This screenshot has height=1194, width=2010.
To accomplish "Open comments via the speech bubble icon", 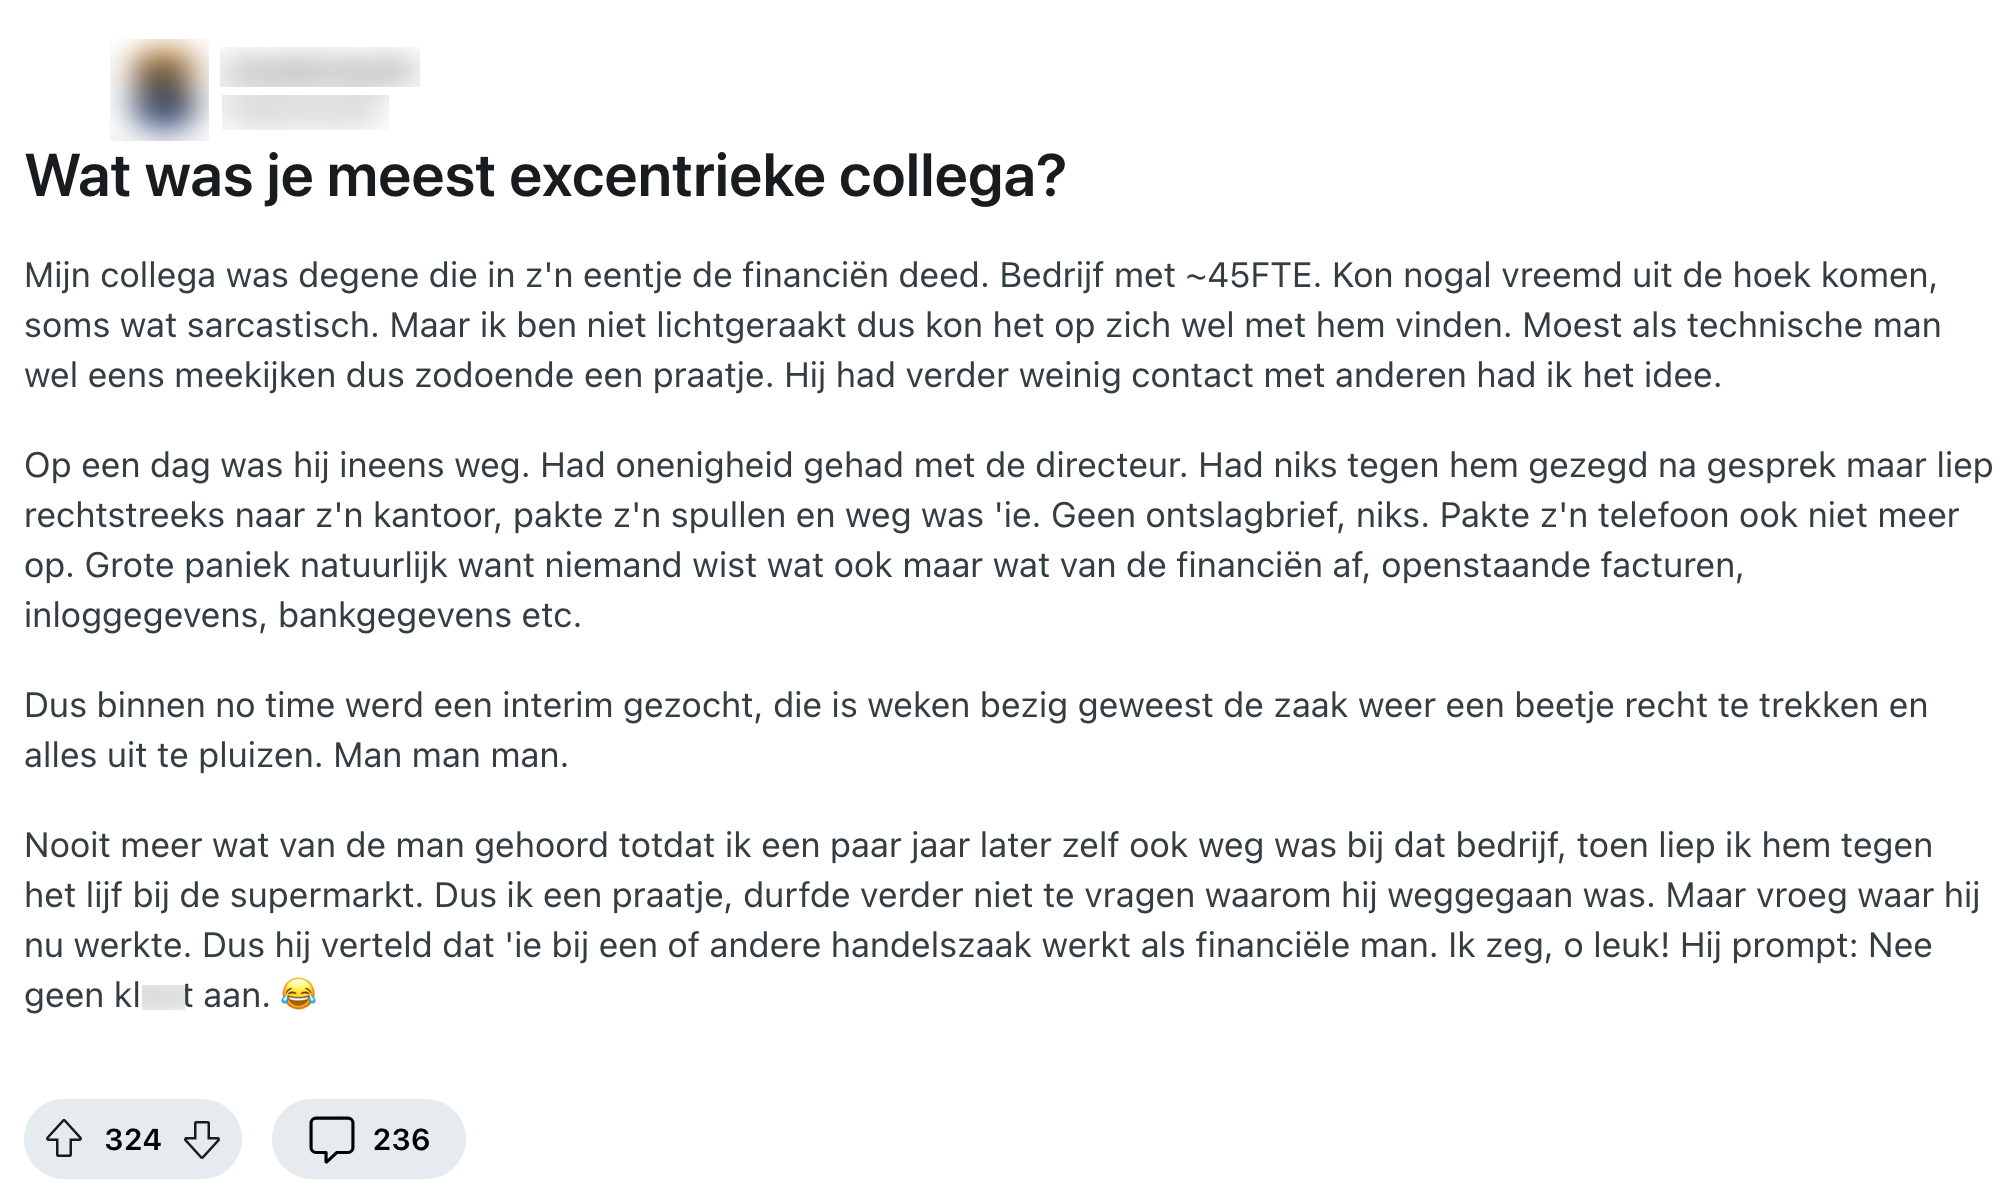I will coord(333,1138).
